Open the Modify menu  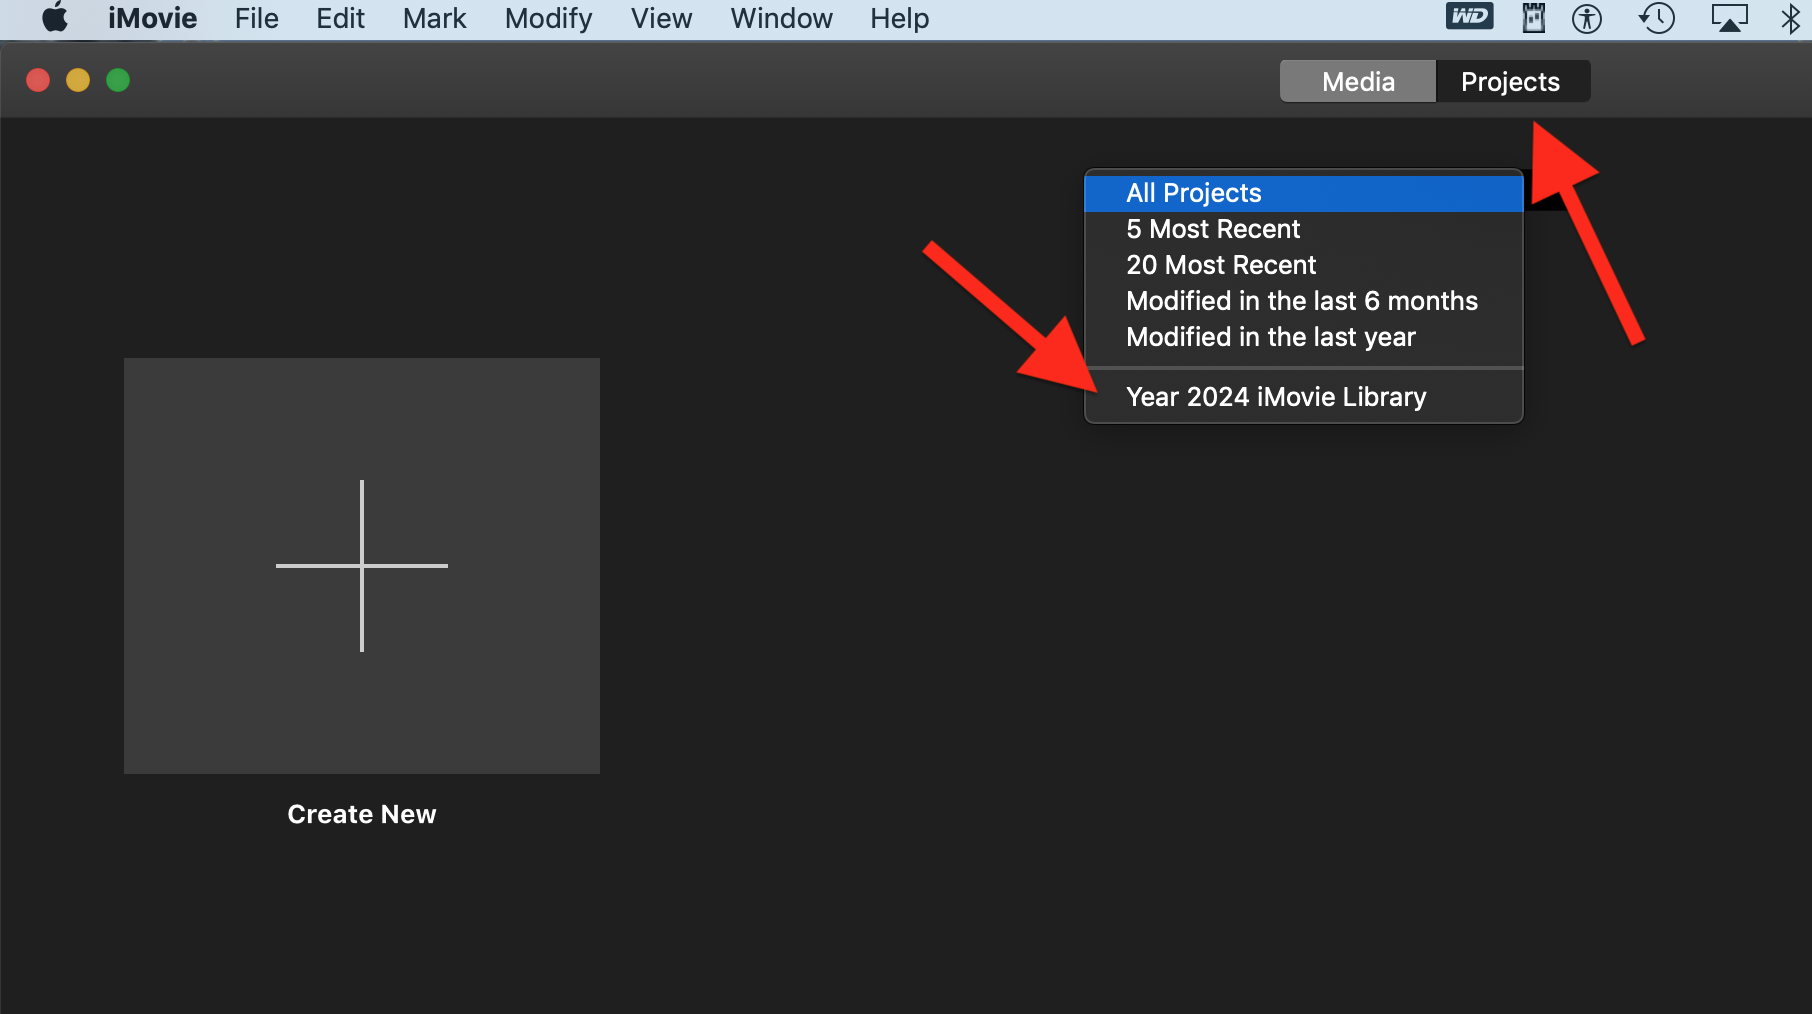pos(549,18)
